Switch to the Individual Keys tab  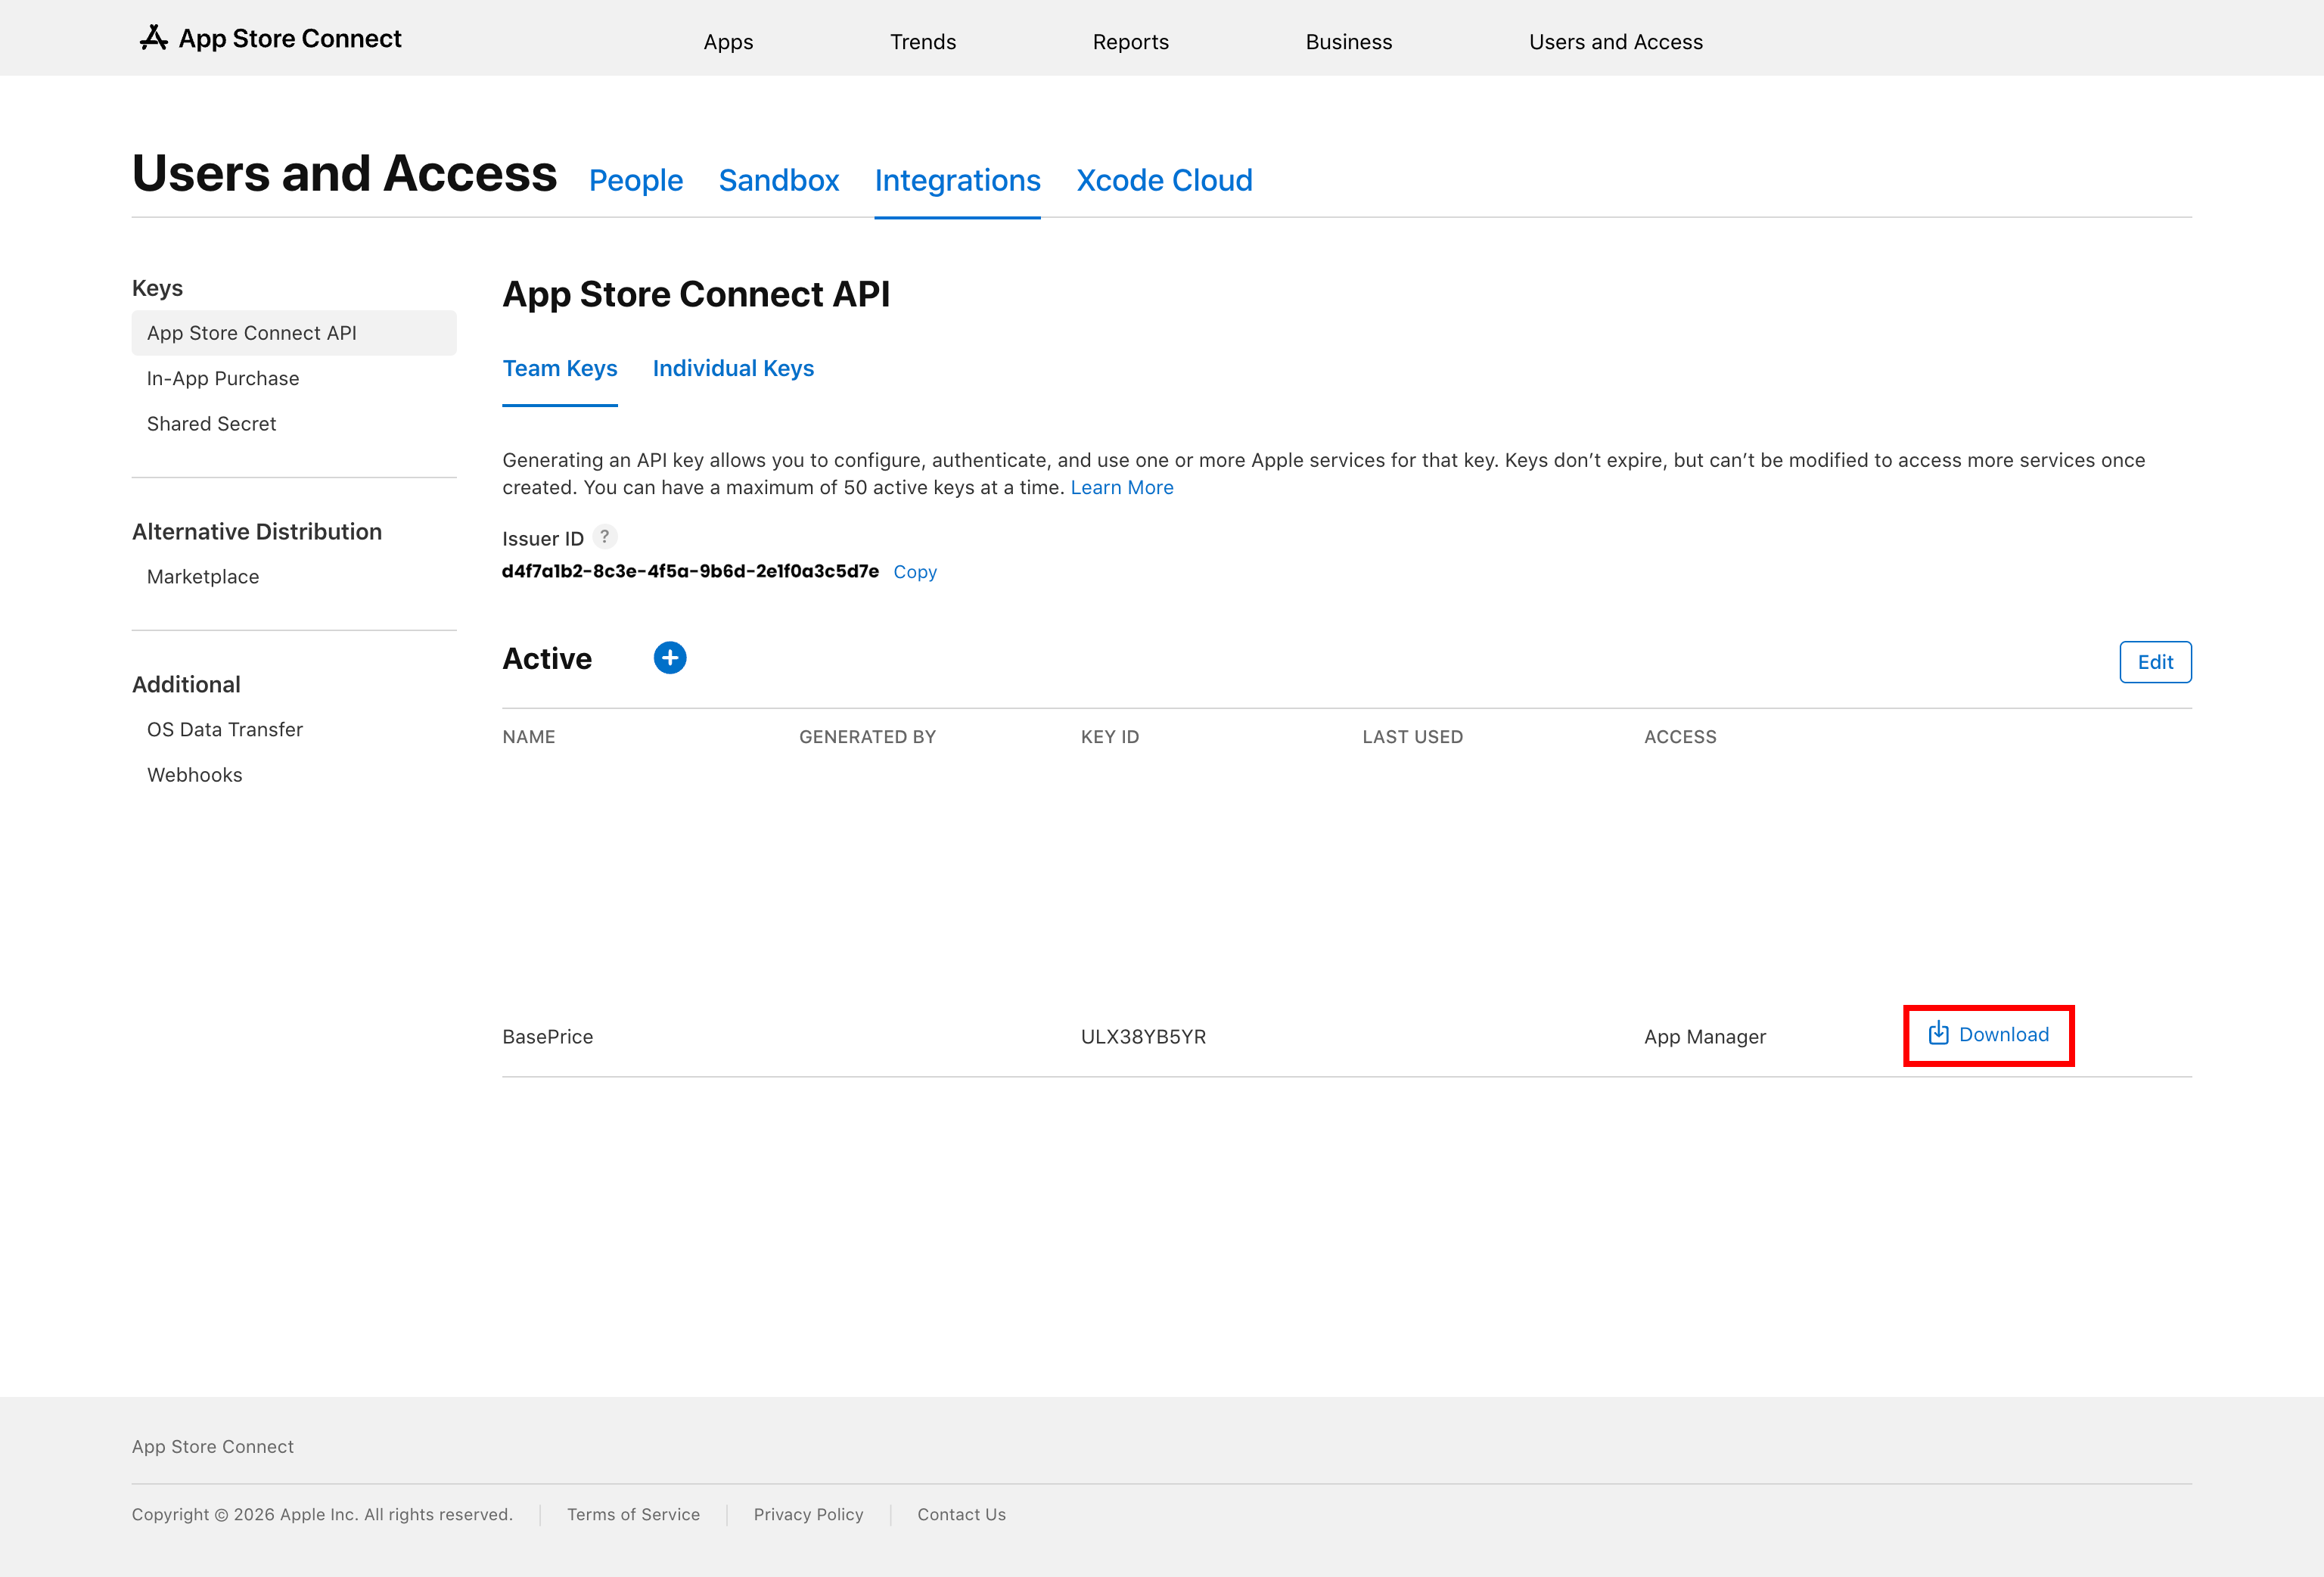click(x=733, y=368)
